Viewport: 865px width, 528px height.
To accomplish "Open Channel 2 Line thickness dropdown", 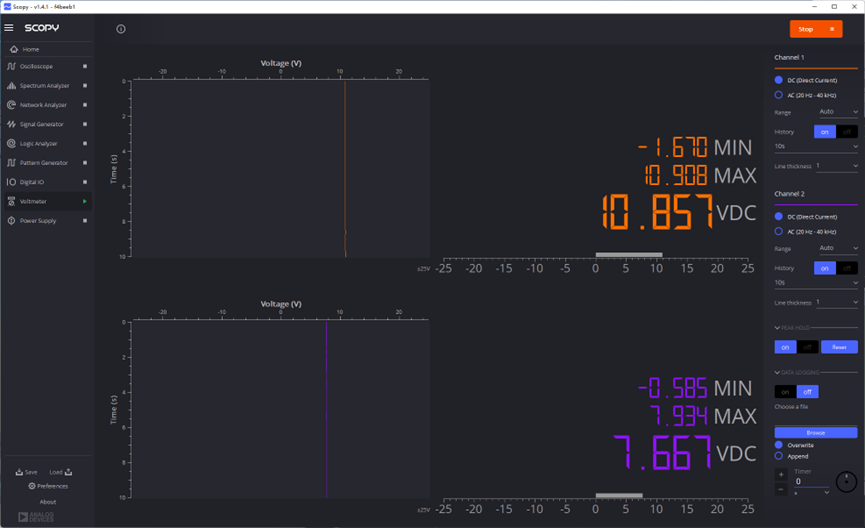I will point(837,302).
